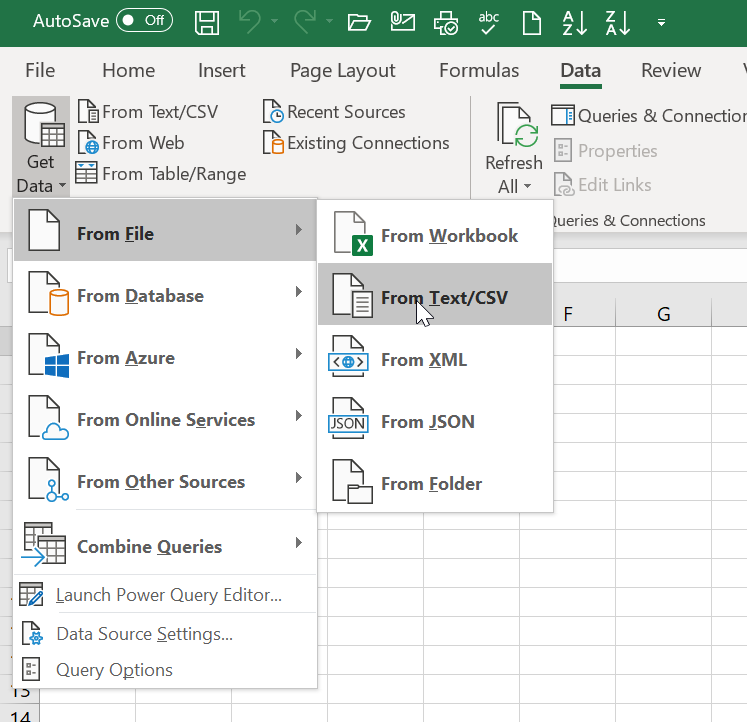Expand the Customize Quick Access Toolbar arrow
Image resolution: width=747 pixels, height=722 pixels.
coord(661,22)
